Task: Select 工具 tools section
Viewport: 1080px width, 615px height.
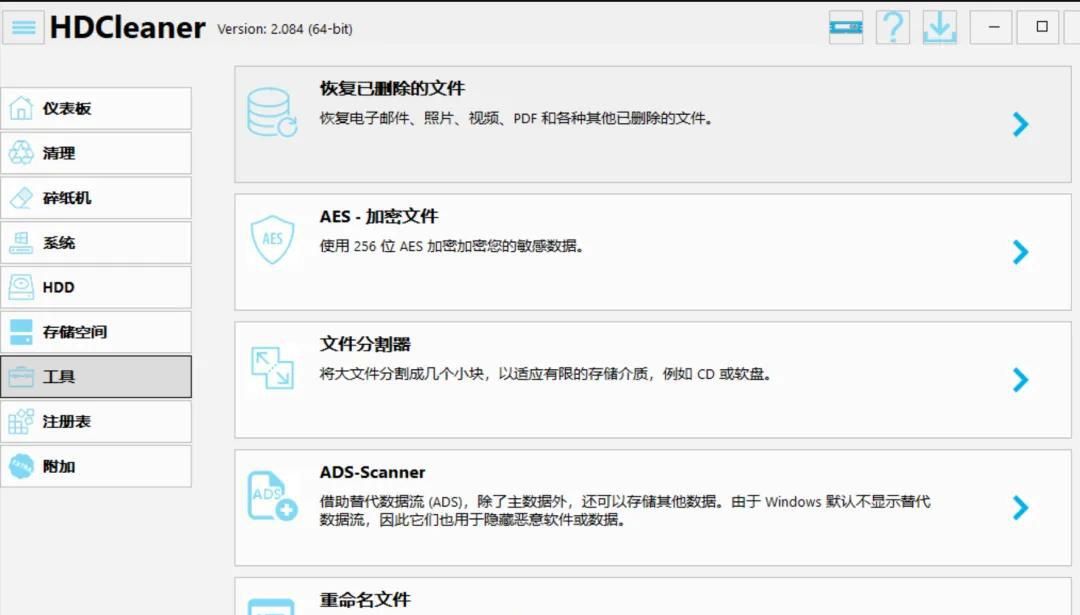Action: [x=96, y=377]
